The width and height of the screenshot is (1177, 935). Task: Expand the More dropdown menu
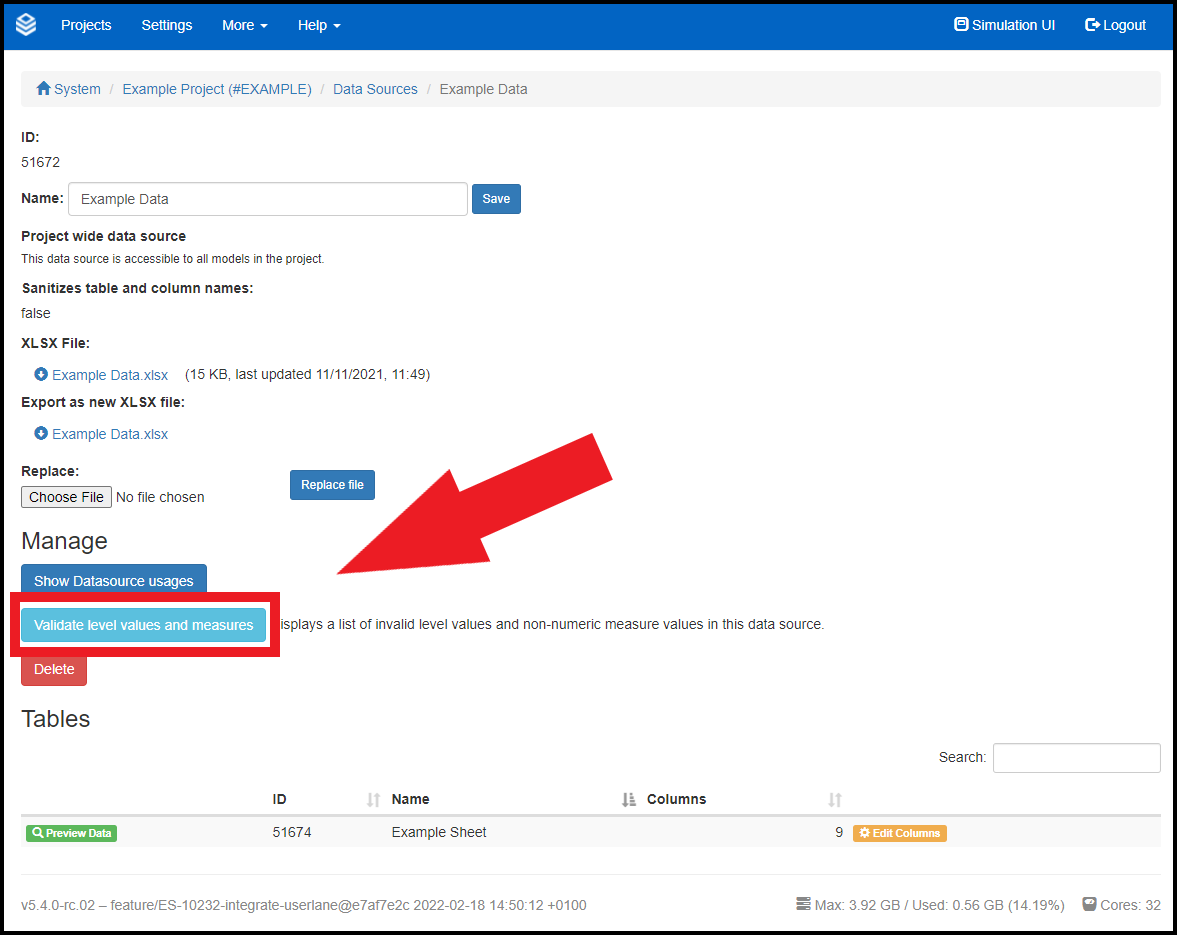[x=244, y=25]
